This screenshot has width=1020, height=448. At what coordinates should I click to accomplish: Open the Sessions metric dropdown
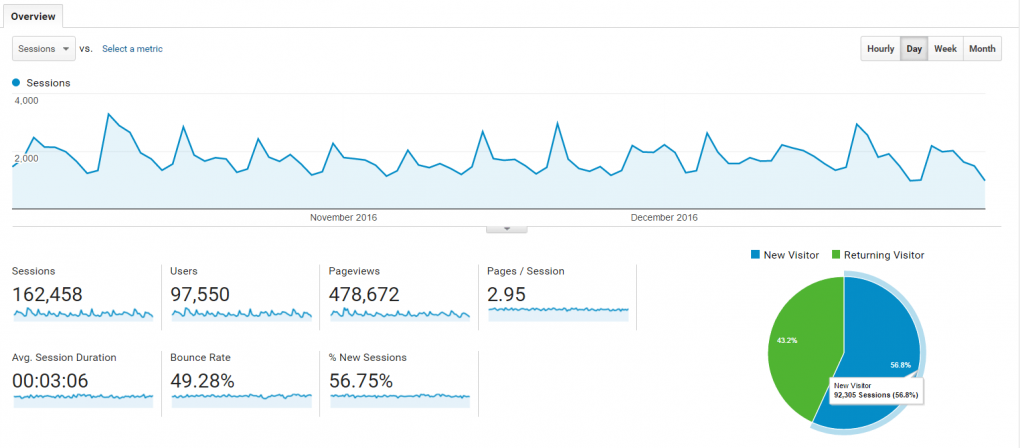44,49
